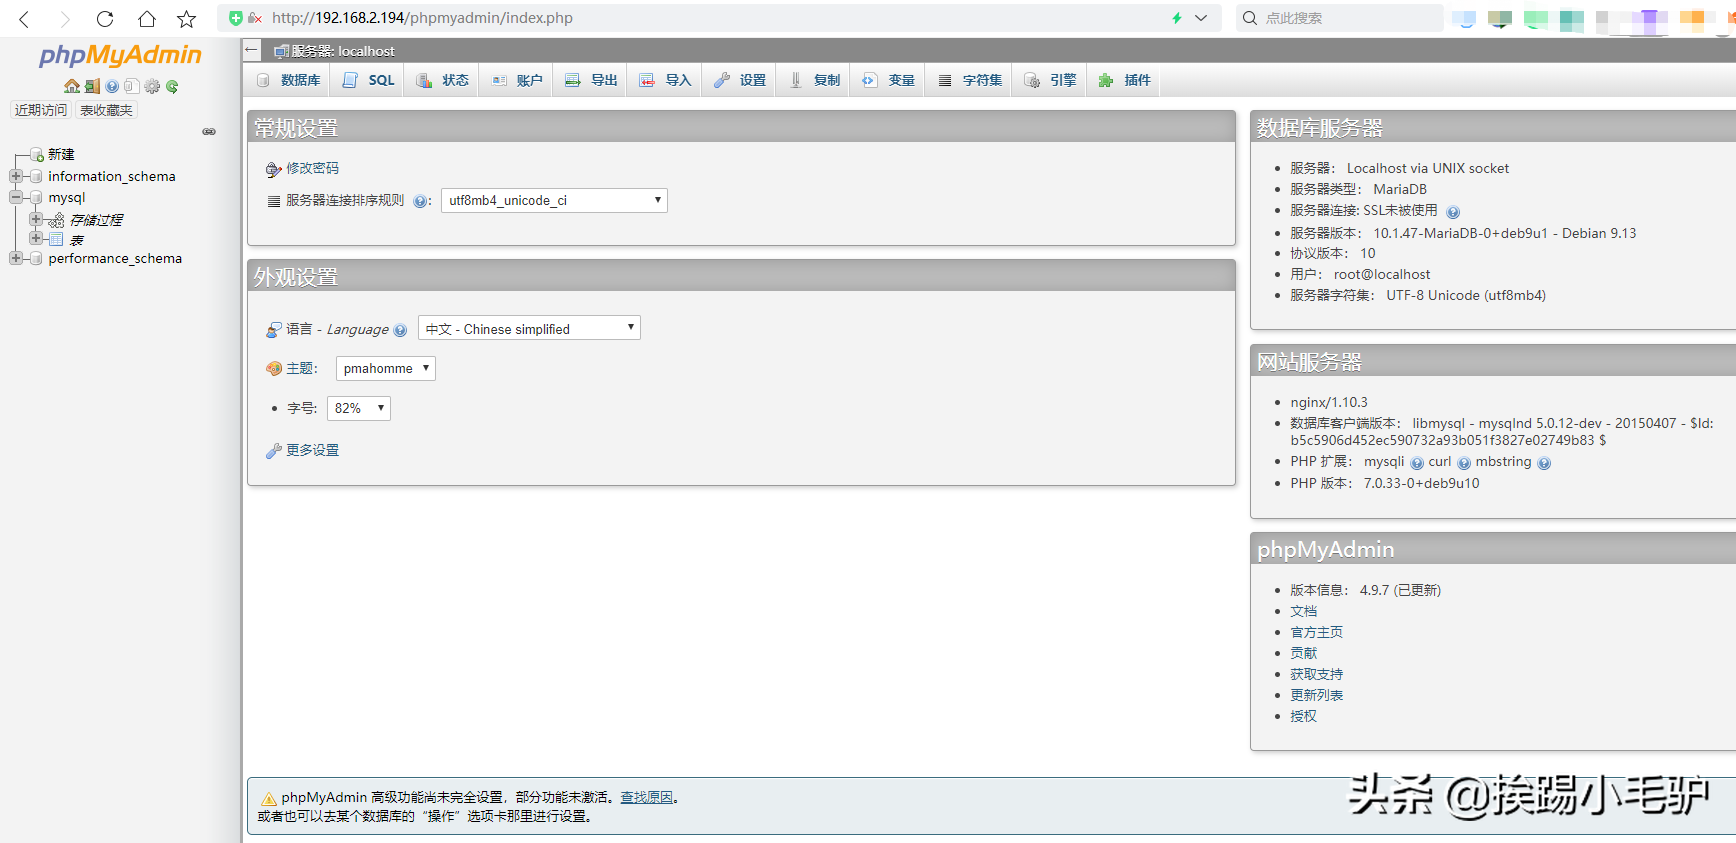Image resolution: width=1736 pixels, height=843 pixels.
Task: Collapse mysql database tree node
Action: point(16,197)
